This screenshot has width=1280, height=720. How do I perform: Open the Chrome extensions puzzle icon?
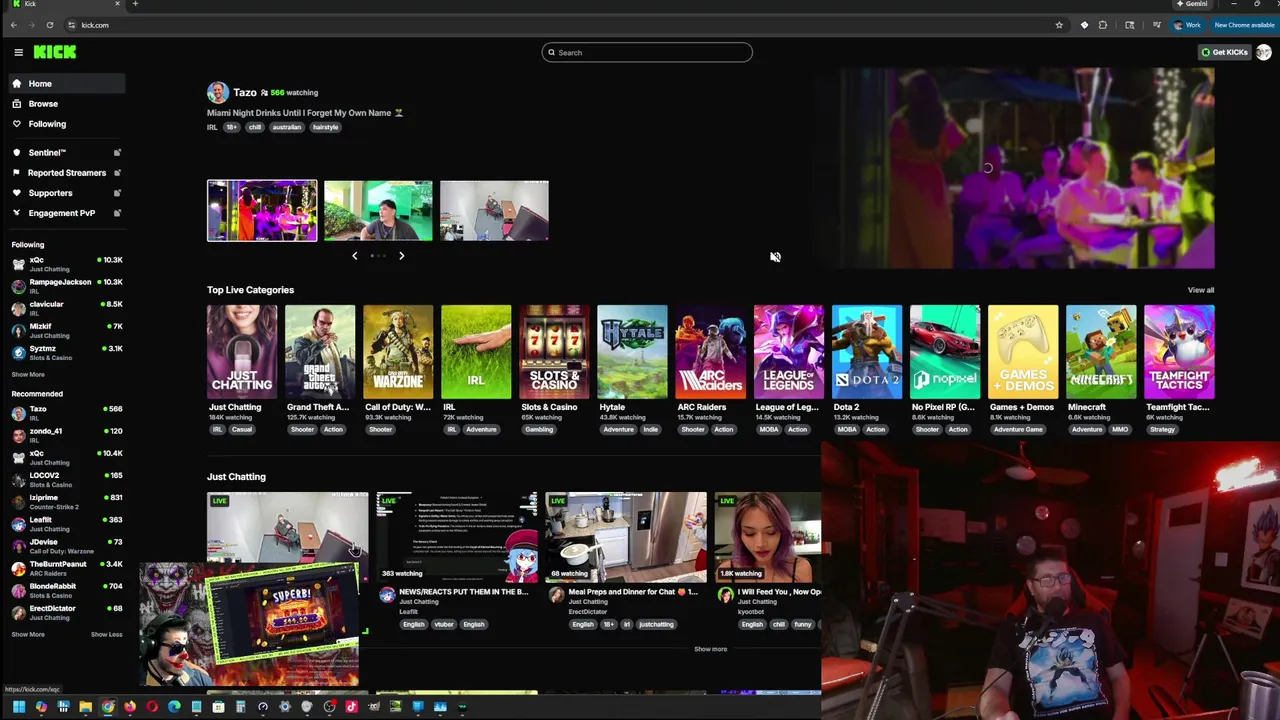click(x=1103, y=25)
